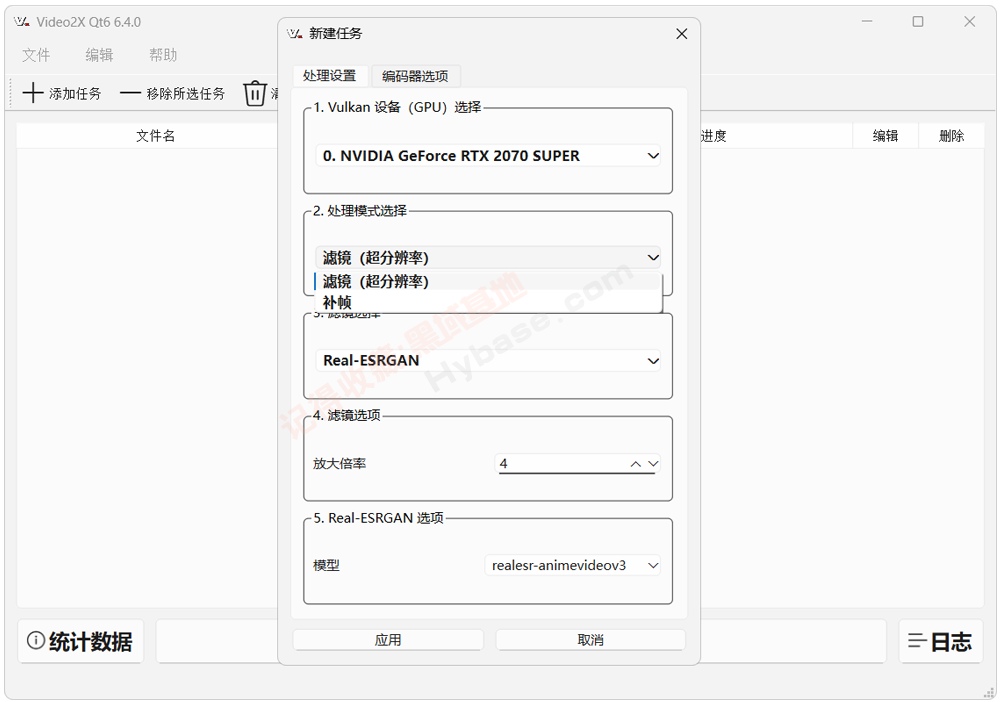Image resolution: width=1002 pixels, height=702 pixels.
Task: Click the '放大倍率' label text
Action: pyautogui.click(x=339, y=464)
